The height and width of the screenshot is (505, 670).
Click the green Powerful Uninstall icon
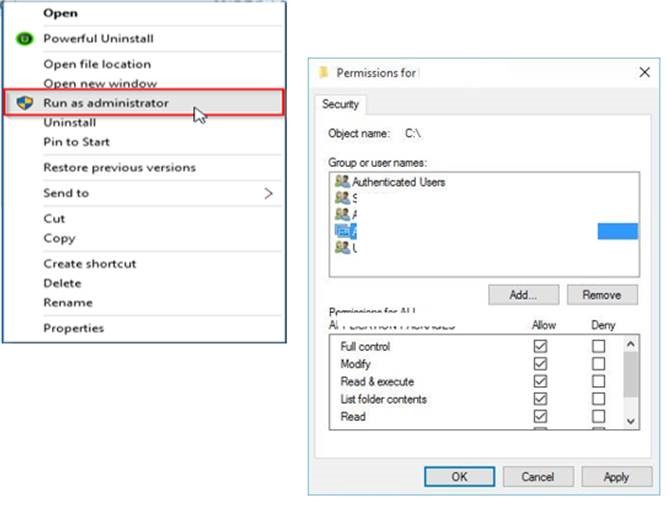pyautogui.click(x=24, y=39)
